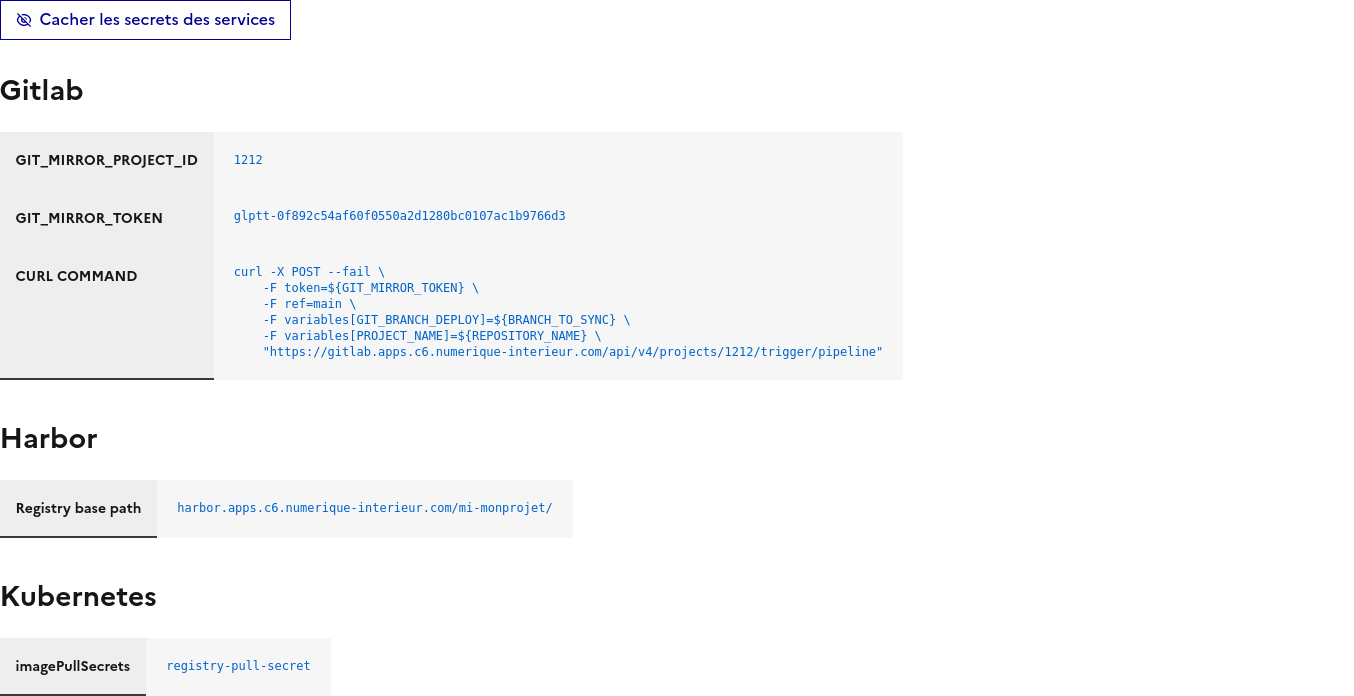Hide secrets via 'Cacher les secrets des services'

point(157,20)
